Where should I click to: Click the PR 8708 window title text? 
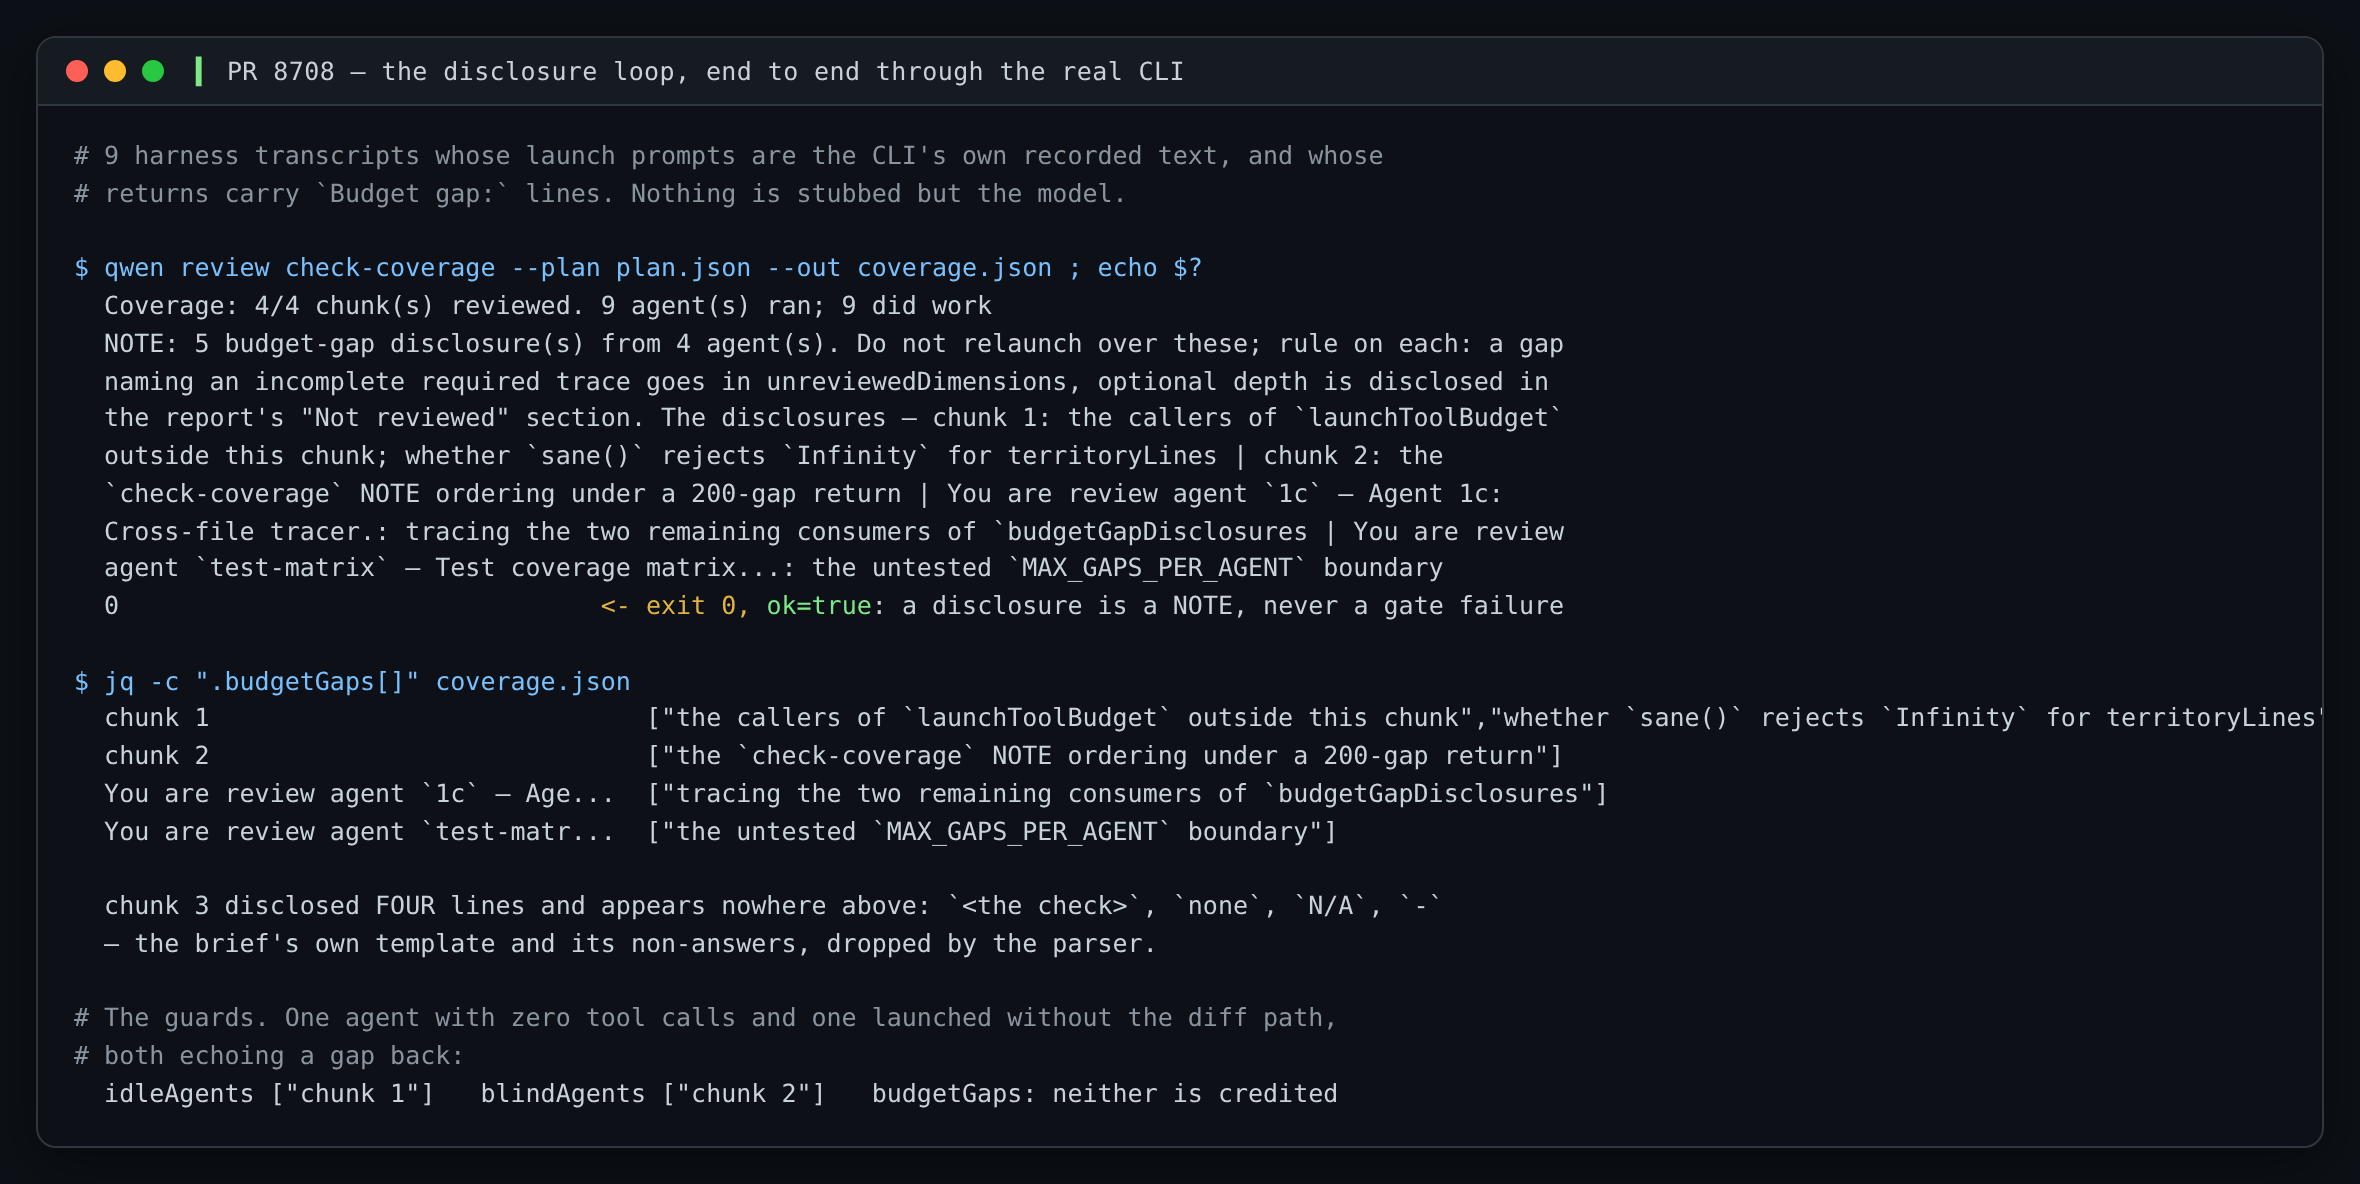[705, 72]
